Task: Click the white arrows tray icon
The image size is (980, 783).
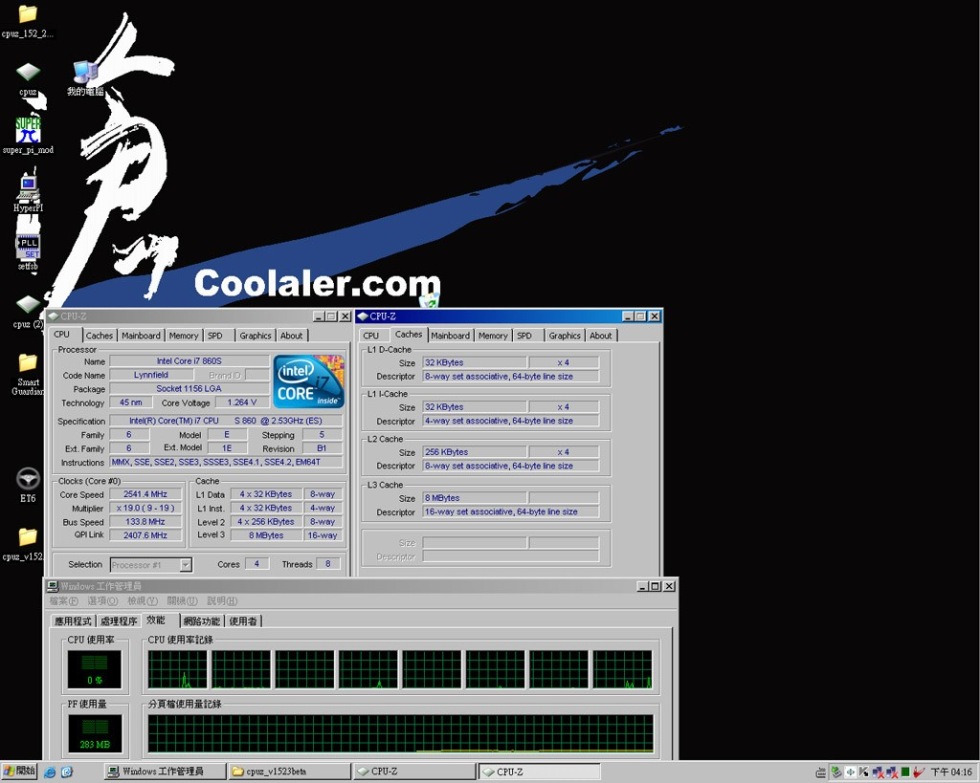Action: 851,773
